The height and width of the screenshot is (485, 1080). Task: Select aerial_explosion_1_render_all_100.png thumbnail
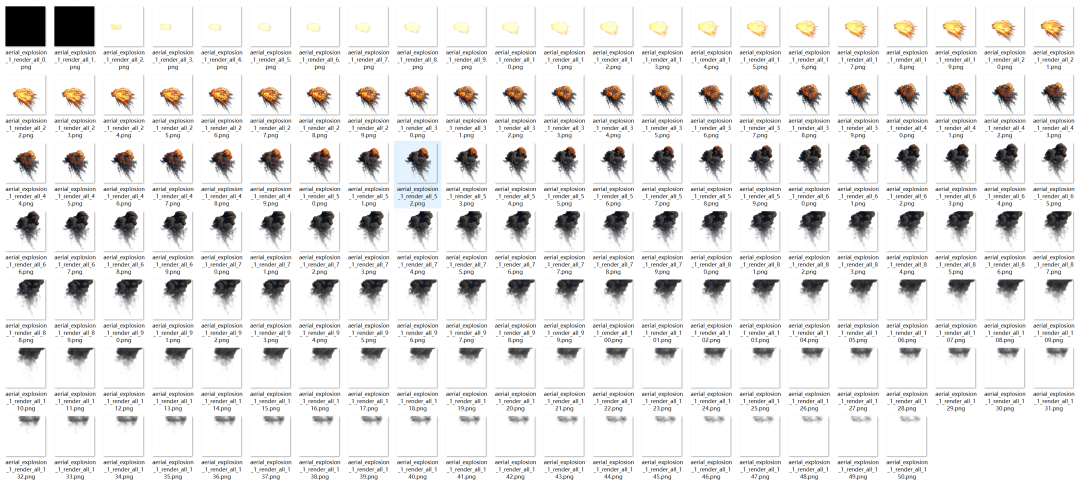coord(615,297)
